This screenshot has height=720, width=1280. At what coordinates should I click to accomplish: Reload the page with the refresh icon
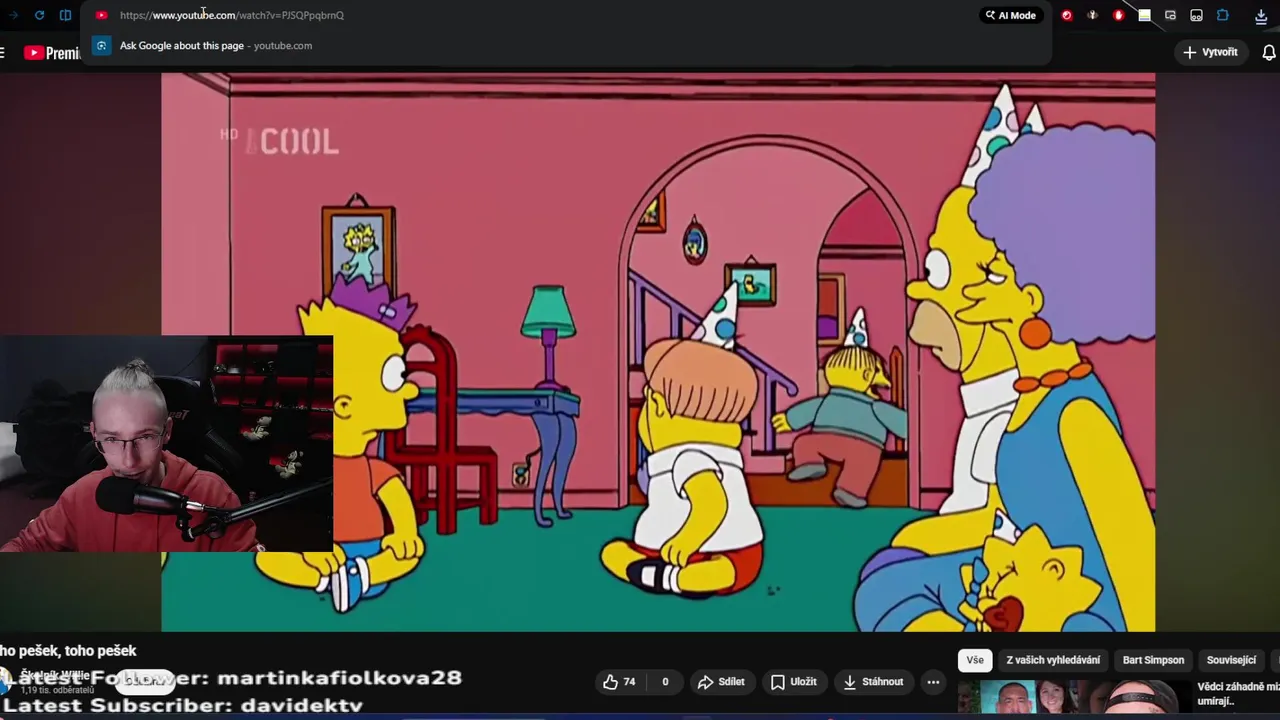(x=39, y=15)
